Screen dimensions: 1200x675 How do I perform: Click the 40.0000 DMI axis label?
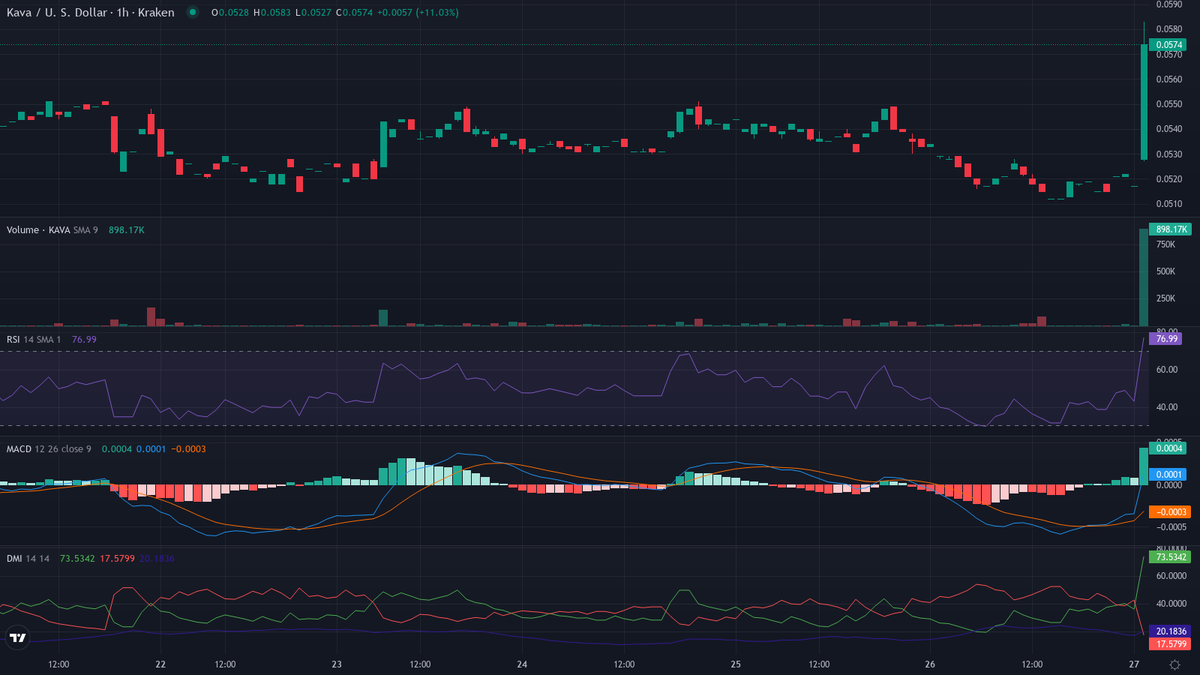[x=1172, y=604]
